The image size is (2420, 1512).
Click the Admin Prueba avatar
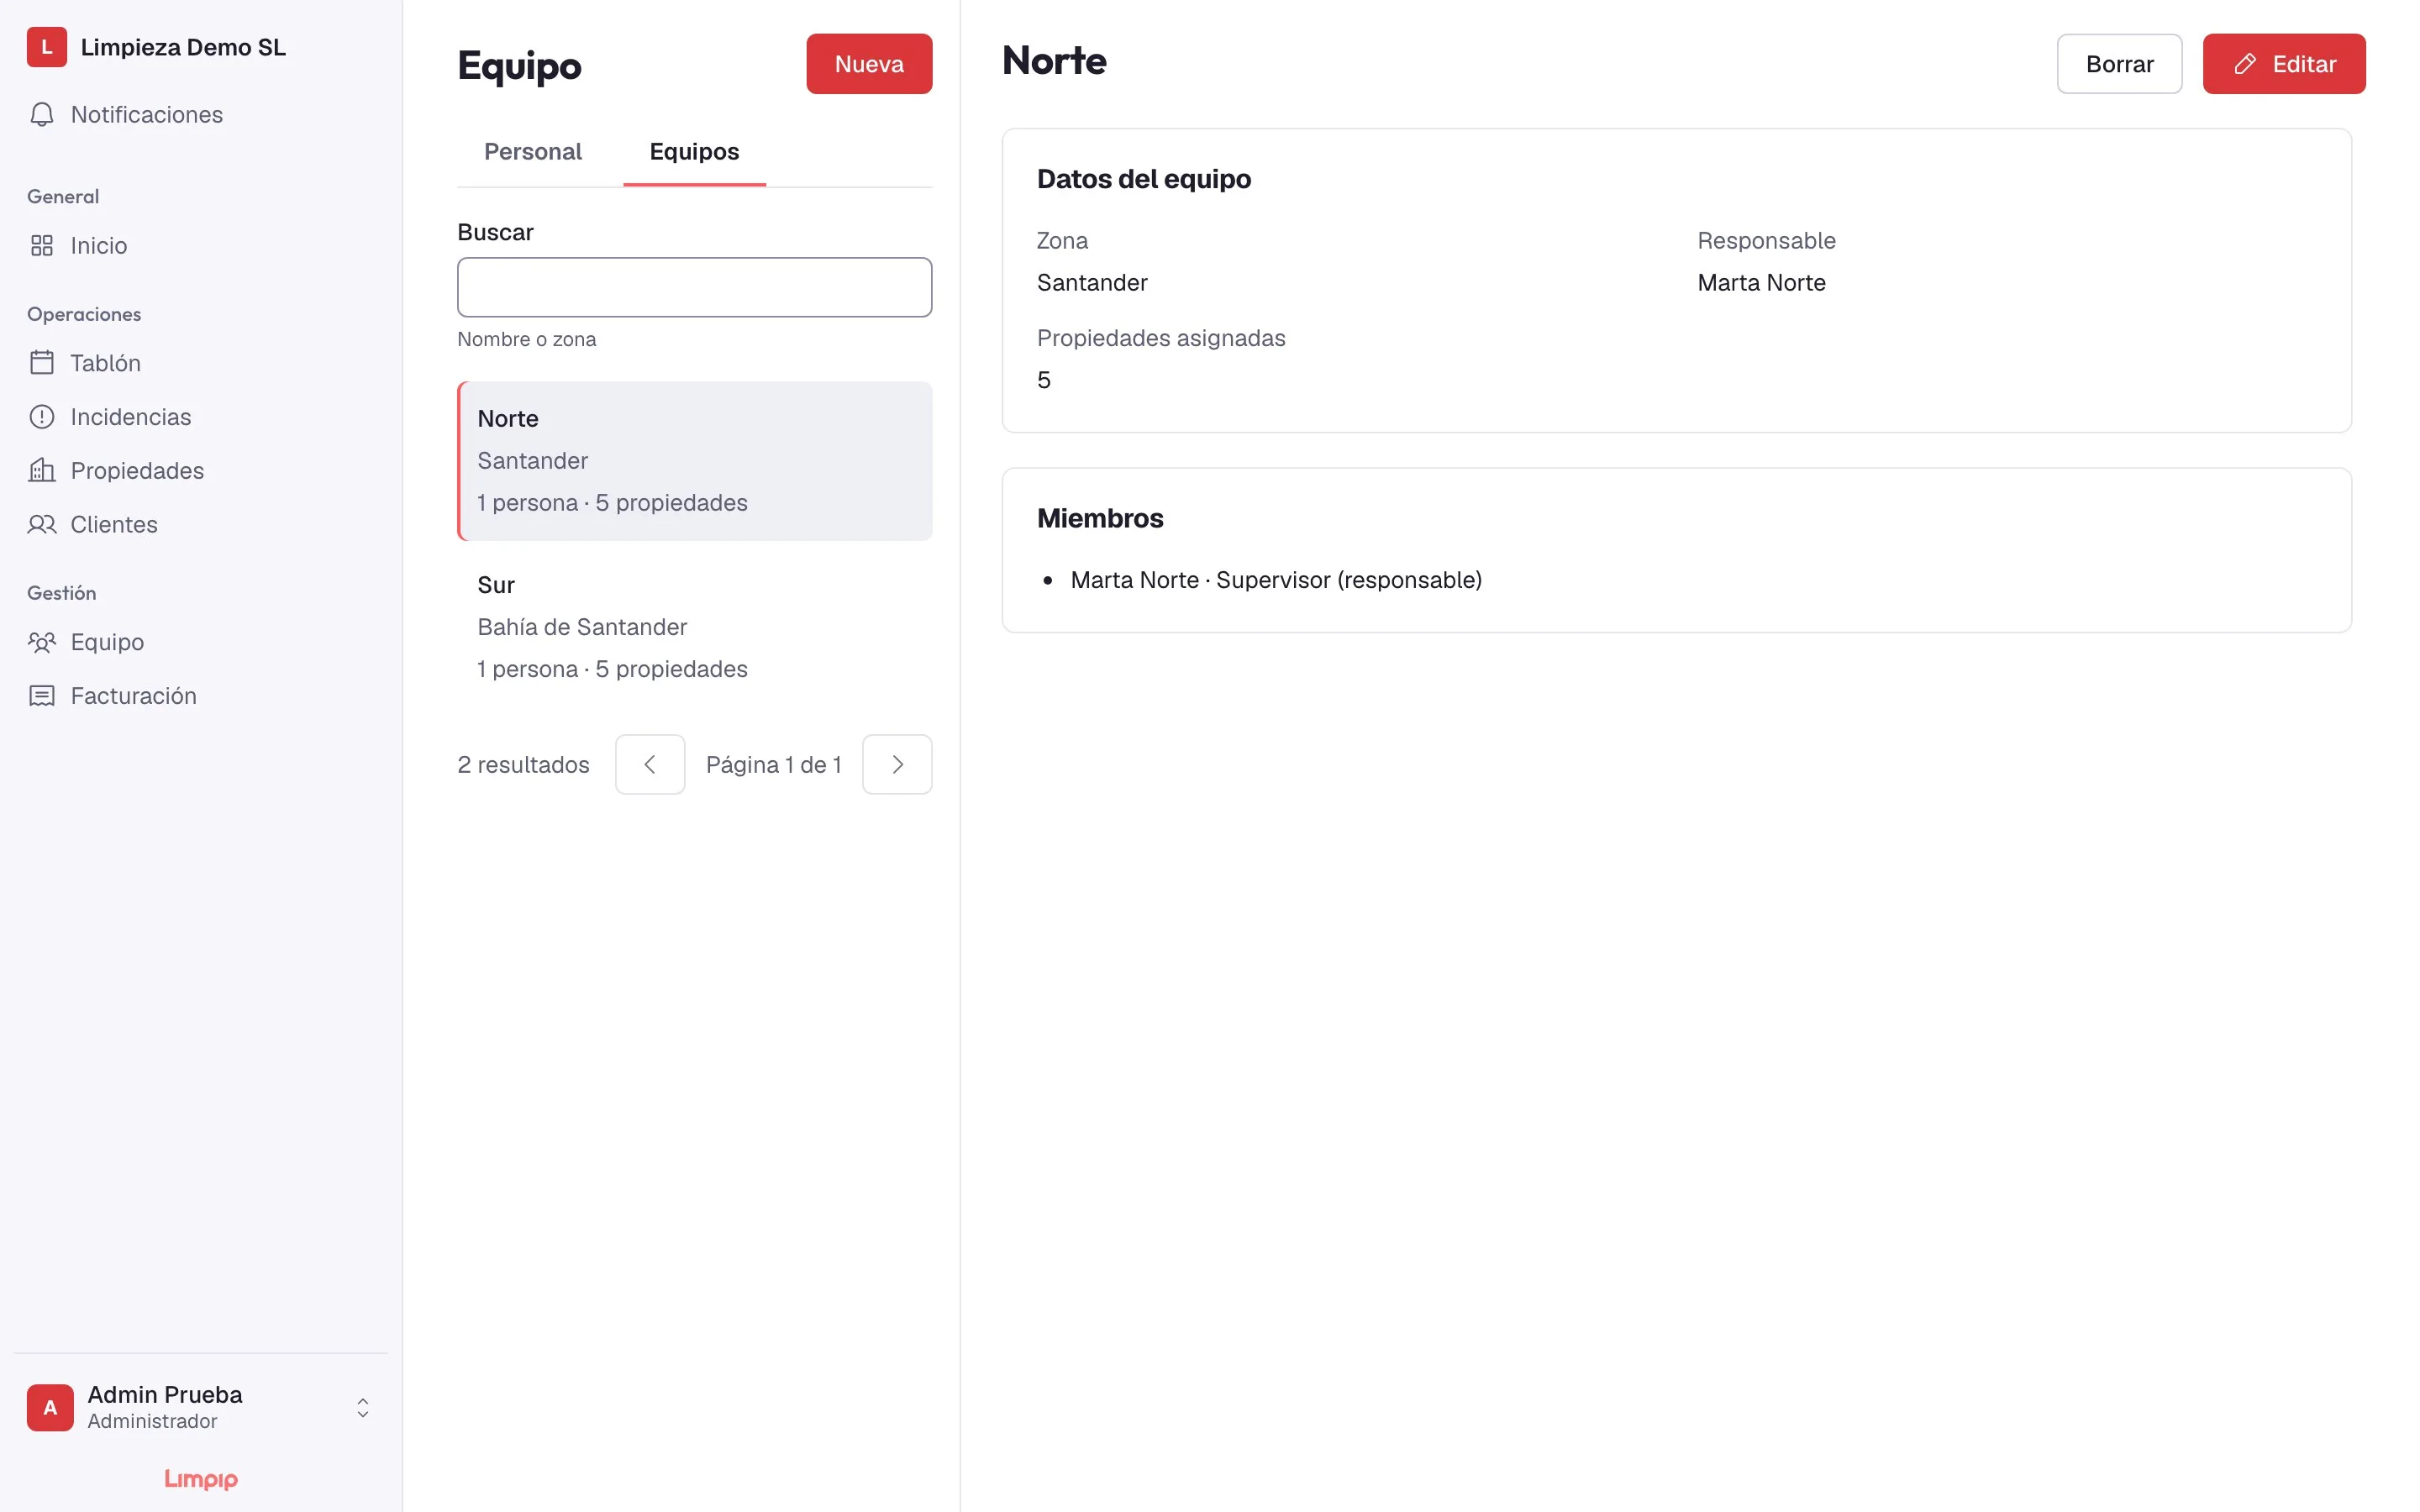coord(50,1407)
